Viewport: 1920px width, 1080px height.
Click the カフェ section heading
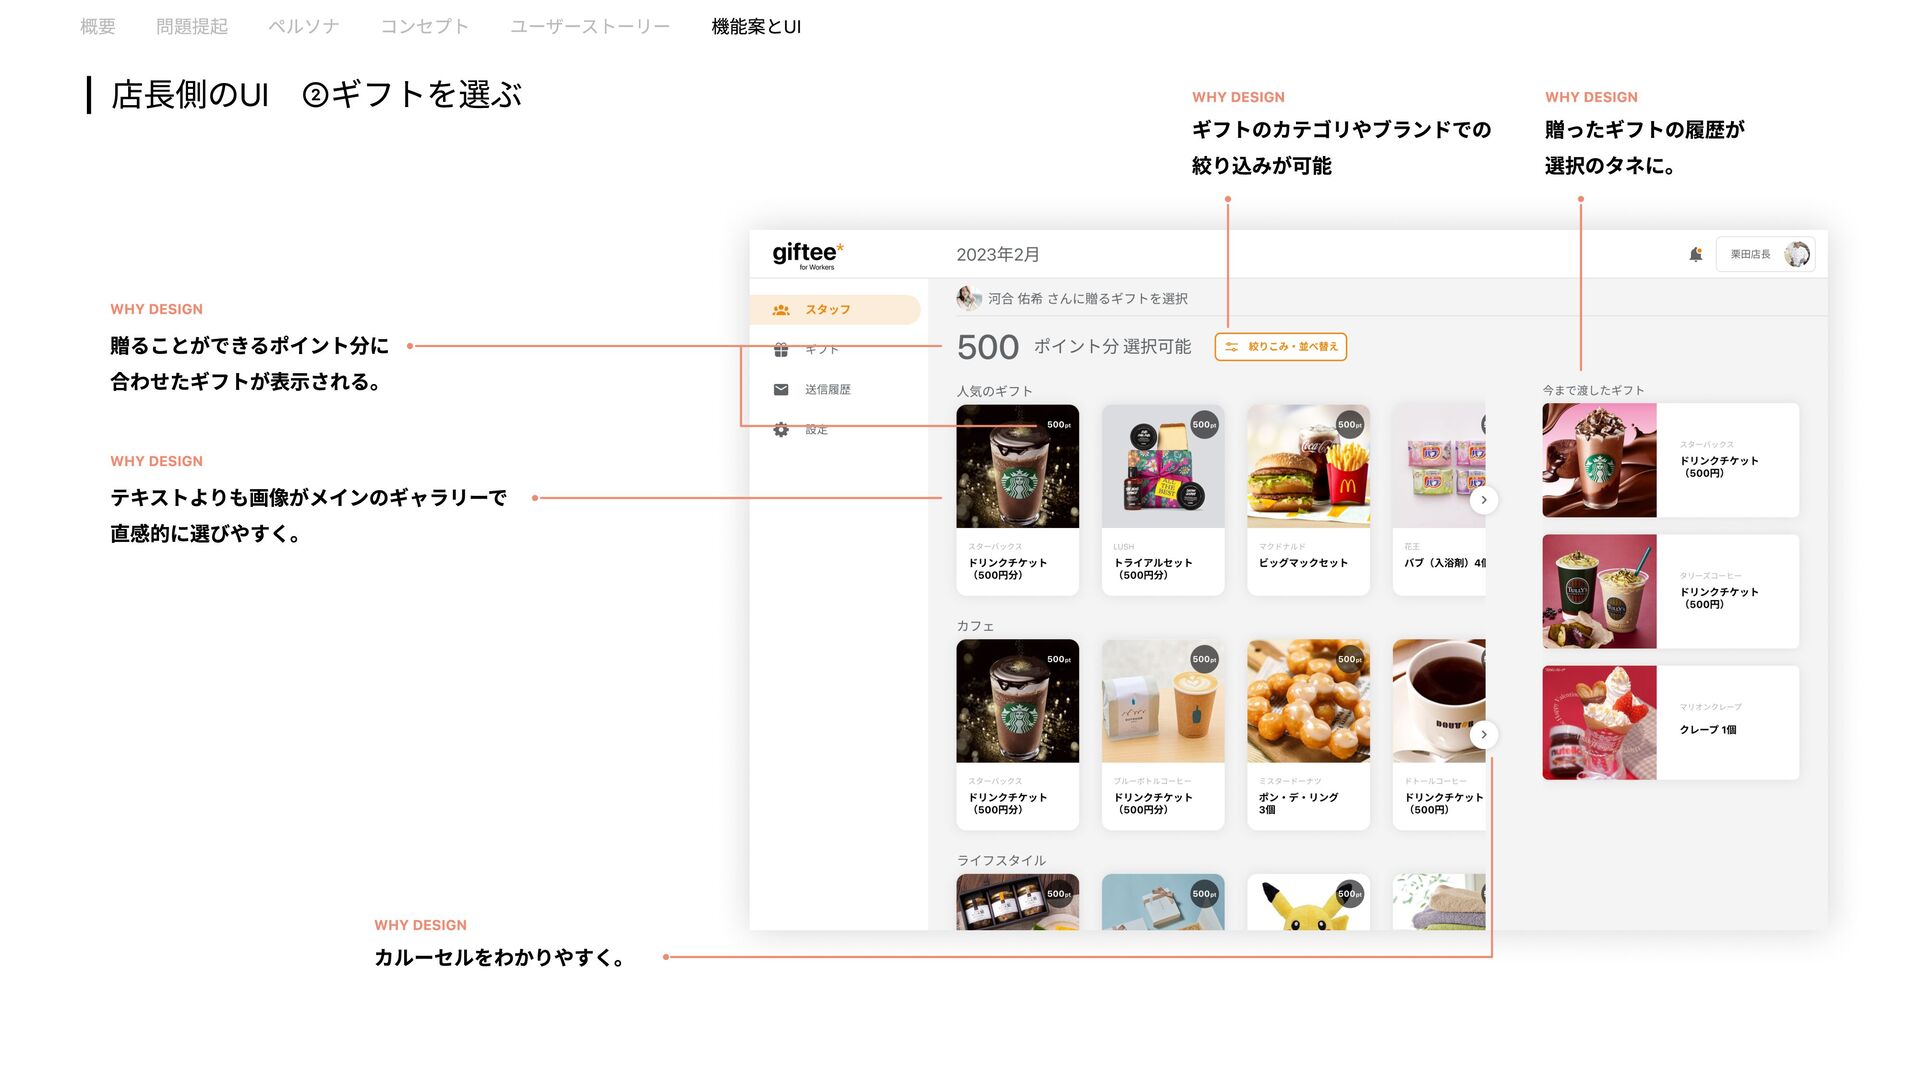tap(975, 626)
